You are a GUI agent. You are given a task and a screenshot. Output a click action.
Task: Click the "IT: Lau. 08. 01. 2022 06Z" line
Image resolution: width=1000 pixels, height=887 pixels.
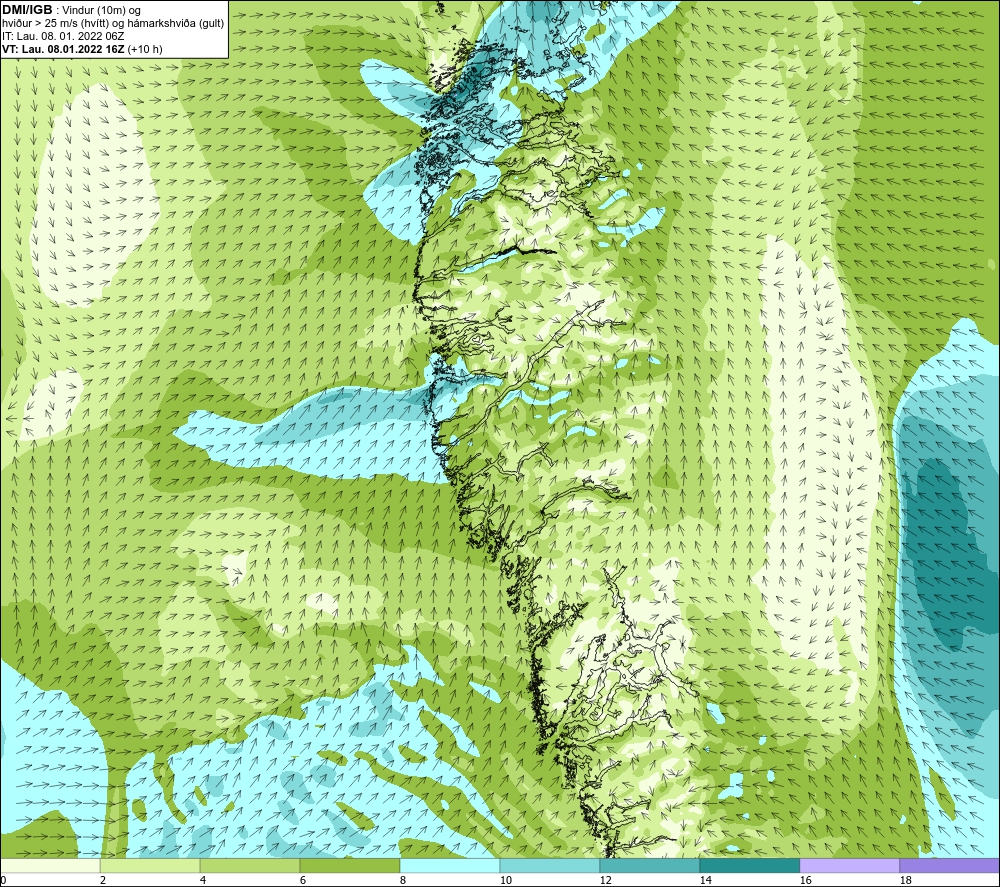click(63, 36)
